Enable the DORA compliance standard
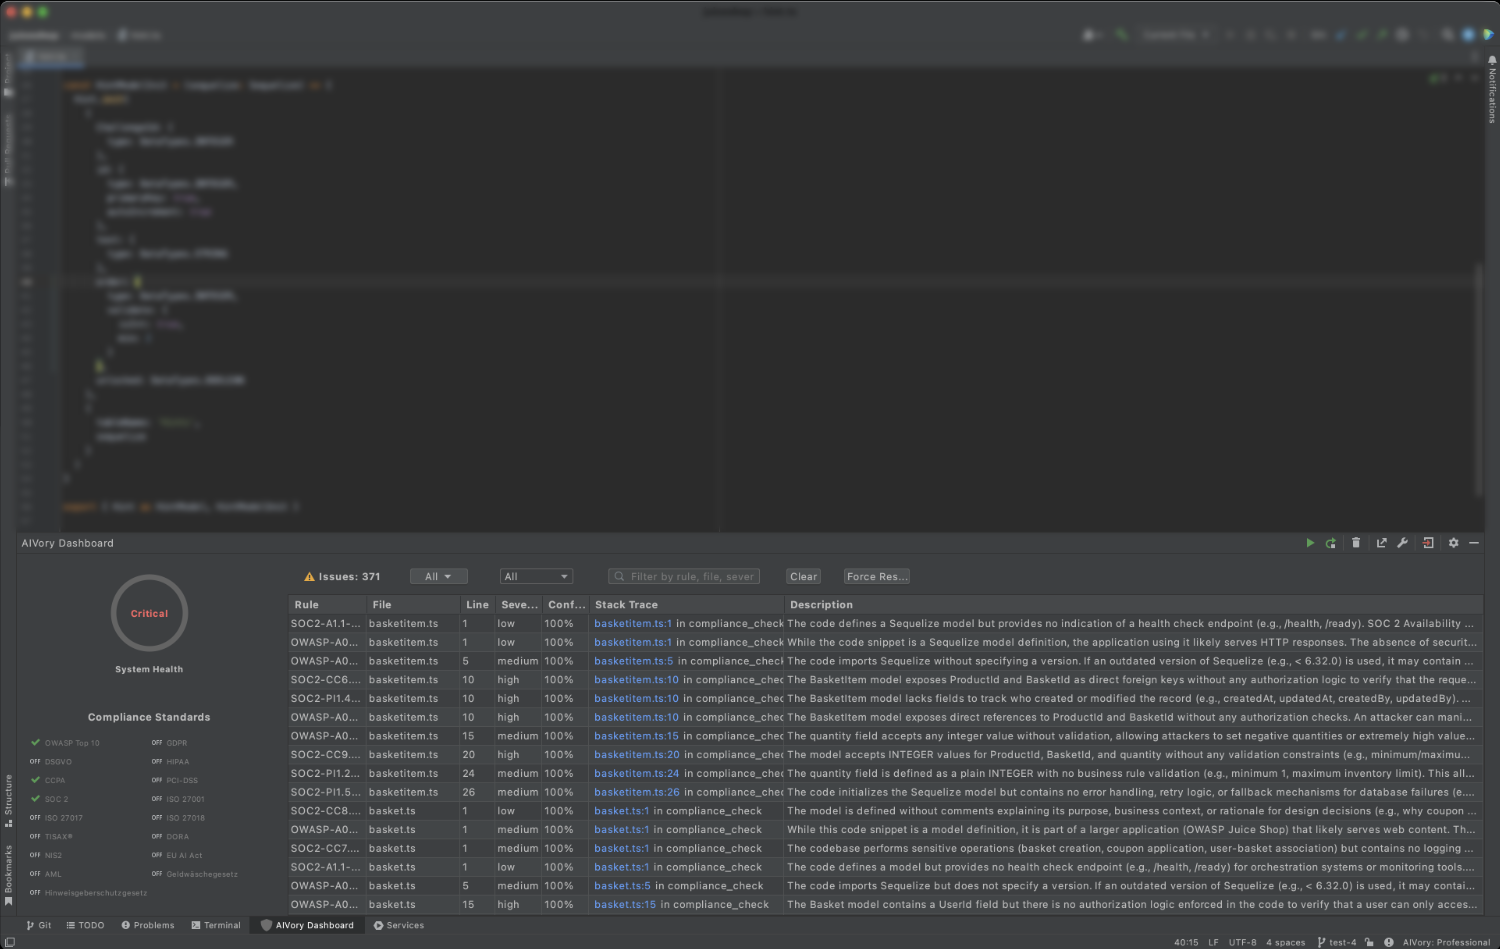Screen dimensions: 1500x949 [171, 837]
